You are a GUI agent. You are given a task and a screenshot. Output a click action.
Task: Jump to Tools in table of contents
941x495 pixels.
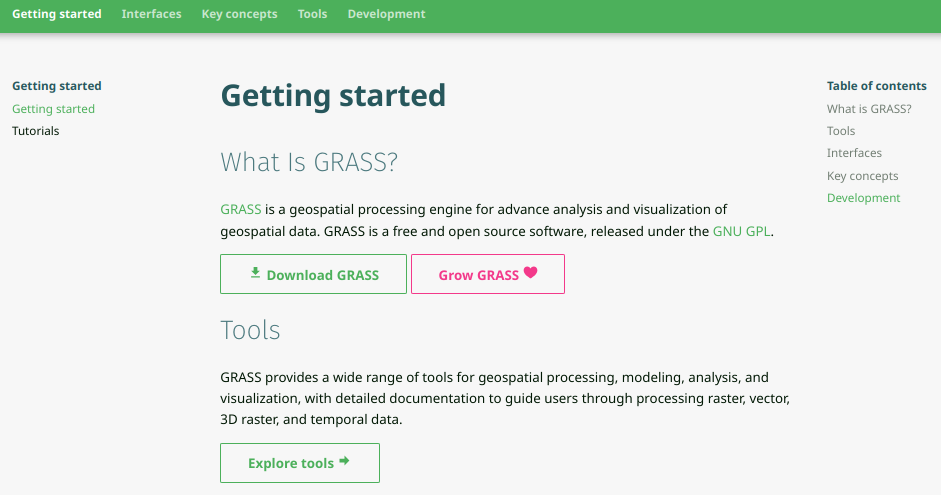coord(841,131)
